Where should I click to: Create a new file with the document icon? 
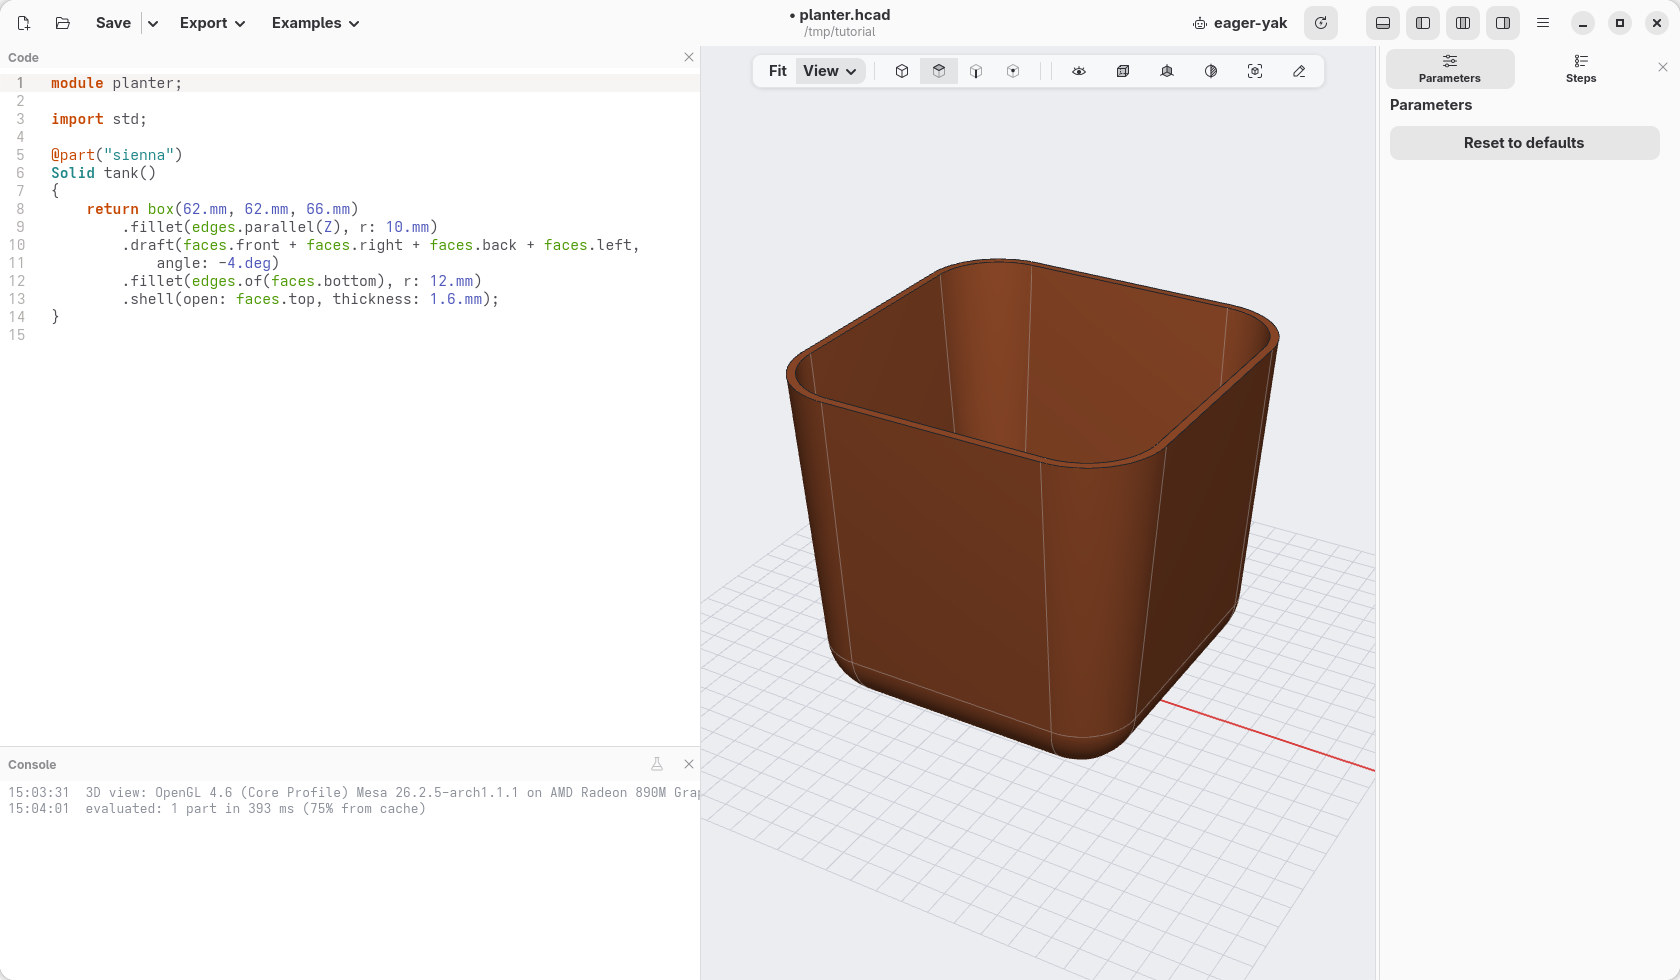point(24,23)
